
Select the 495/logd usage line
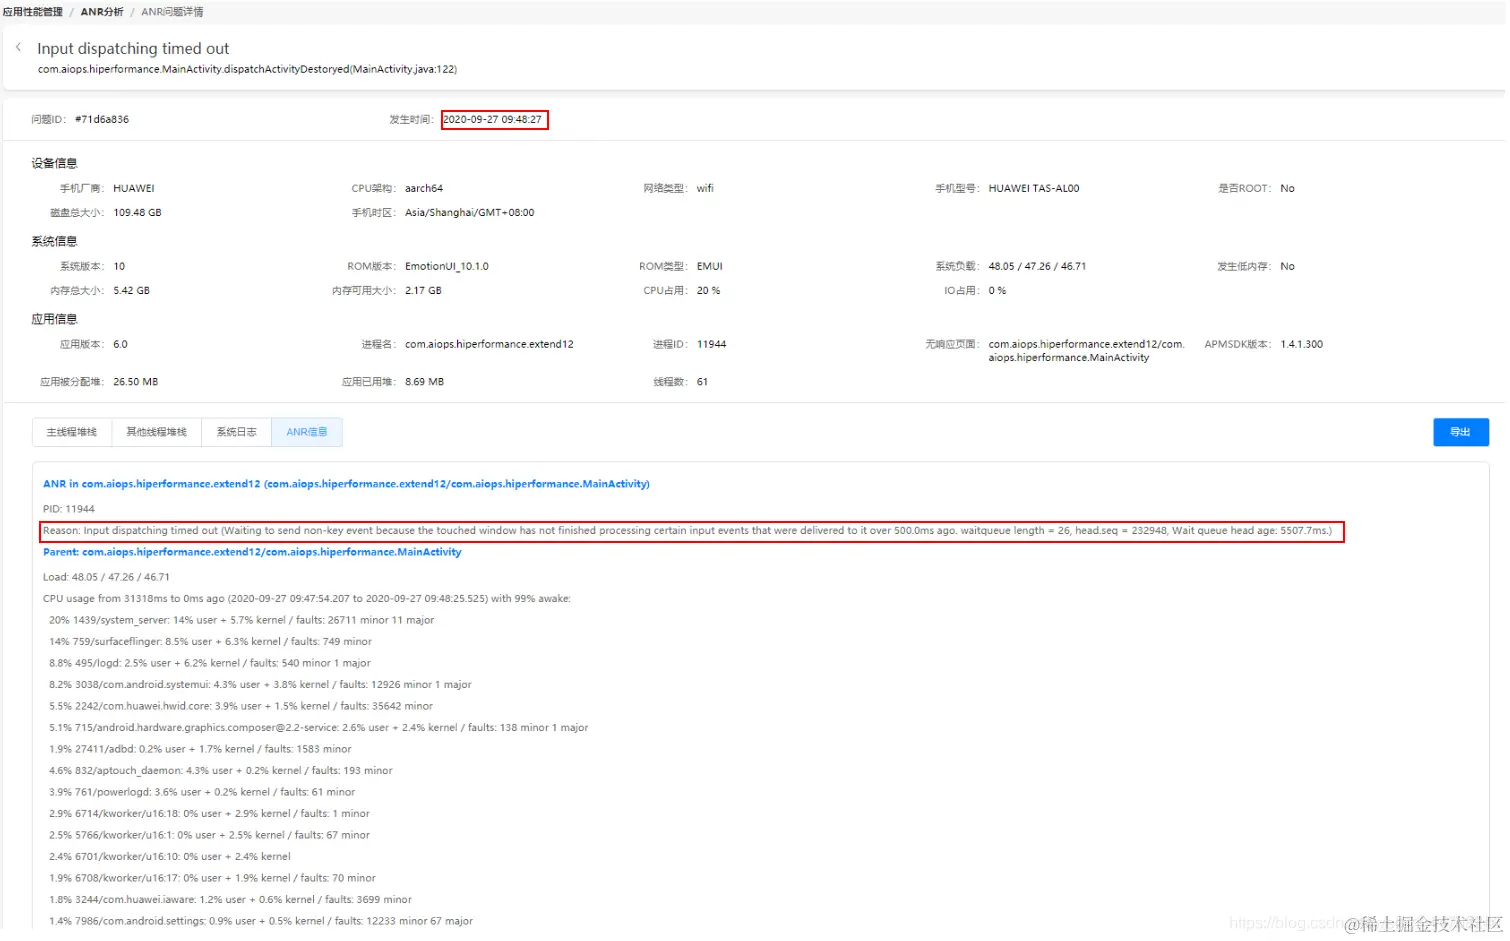[x=210, y=663]
